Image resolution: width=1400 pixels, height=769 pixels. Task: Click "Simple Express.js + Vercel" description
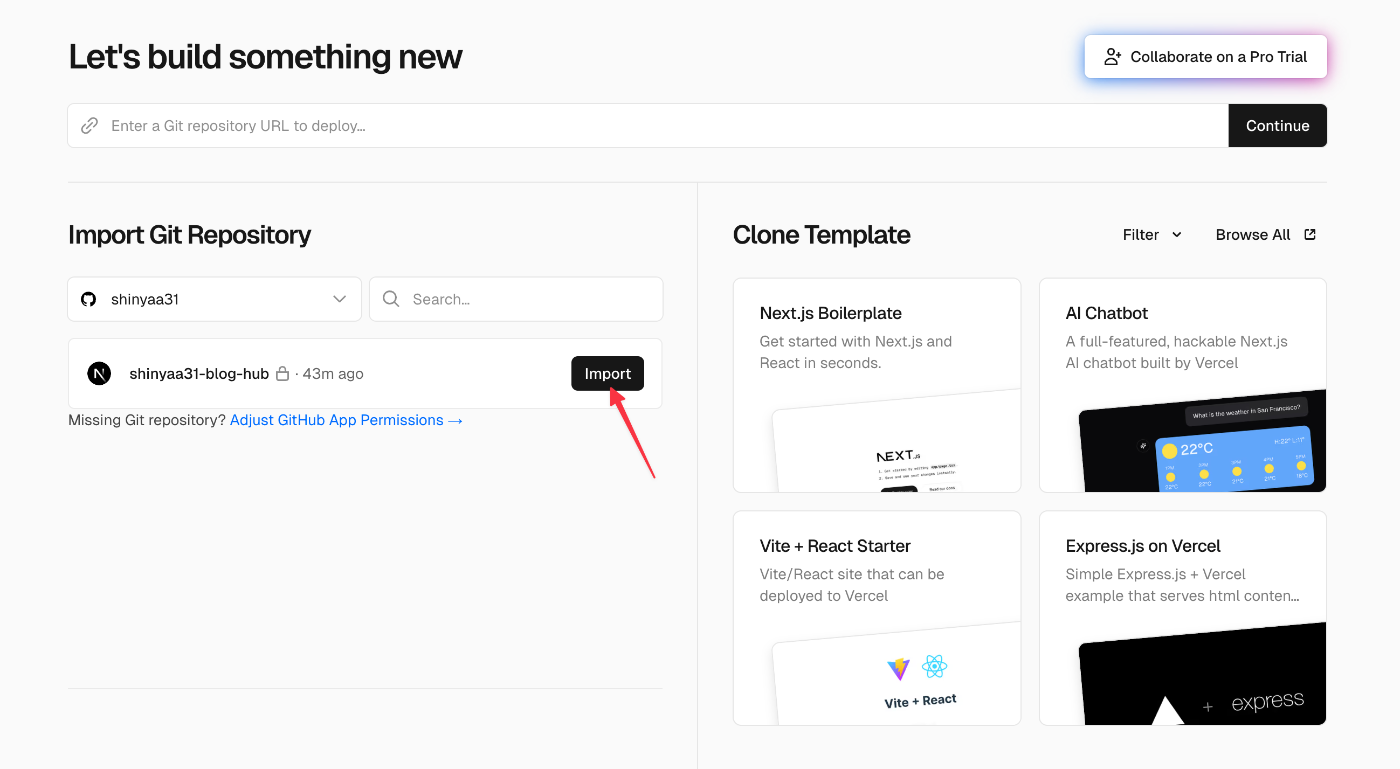click(1156, 574)
